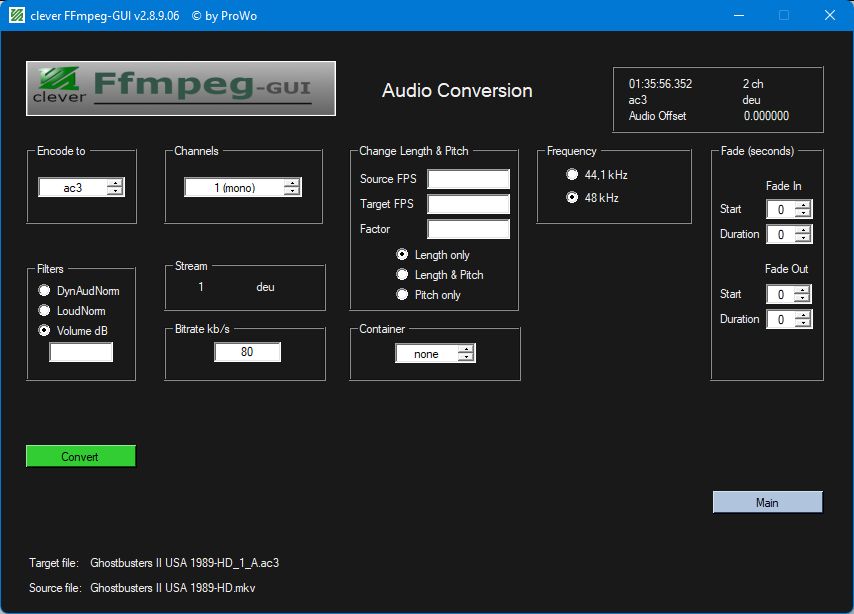
Task: Click the app icon in title bar
Action: click(16, 15)
